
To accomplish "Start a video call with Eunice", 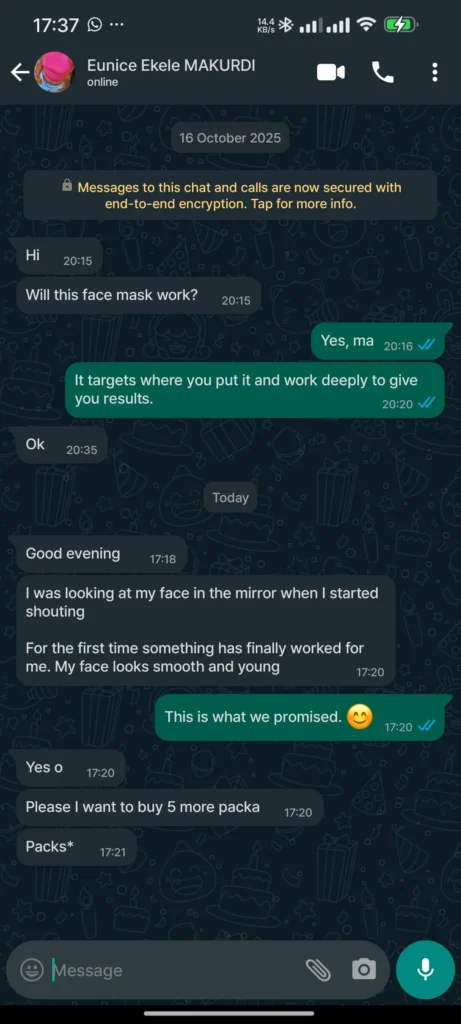I will (331, 72).
